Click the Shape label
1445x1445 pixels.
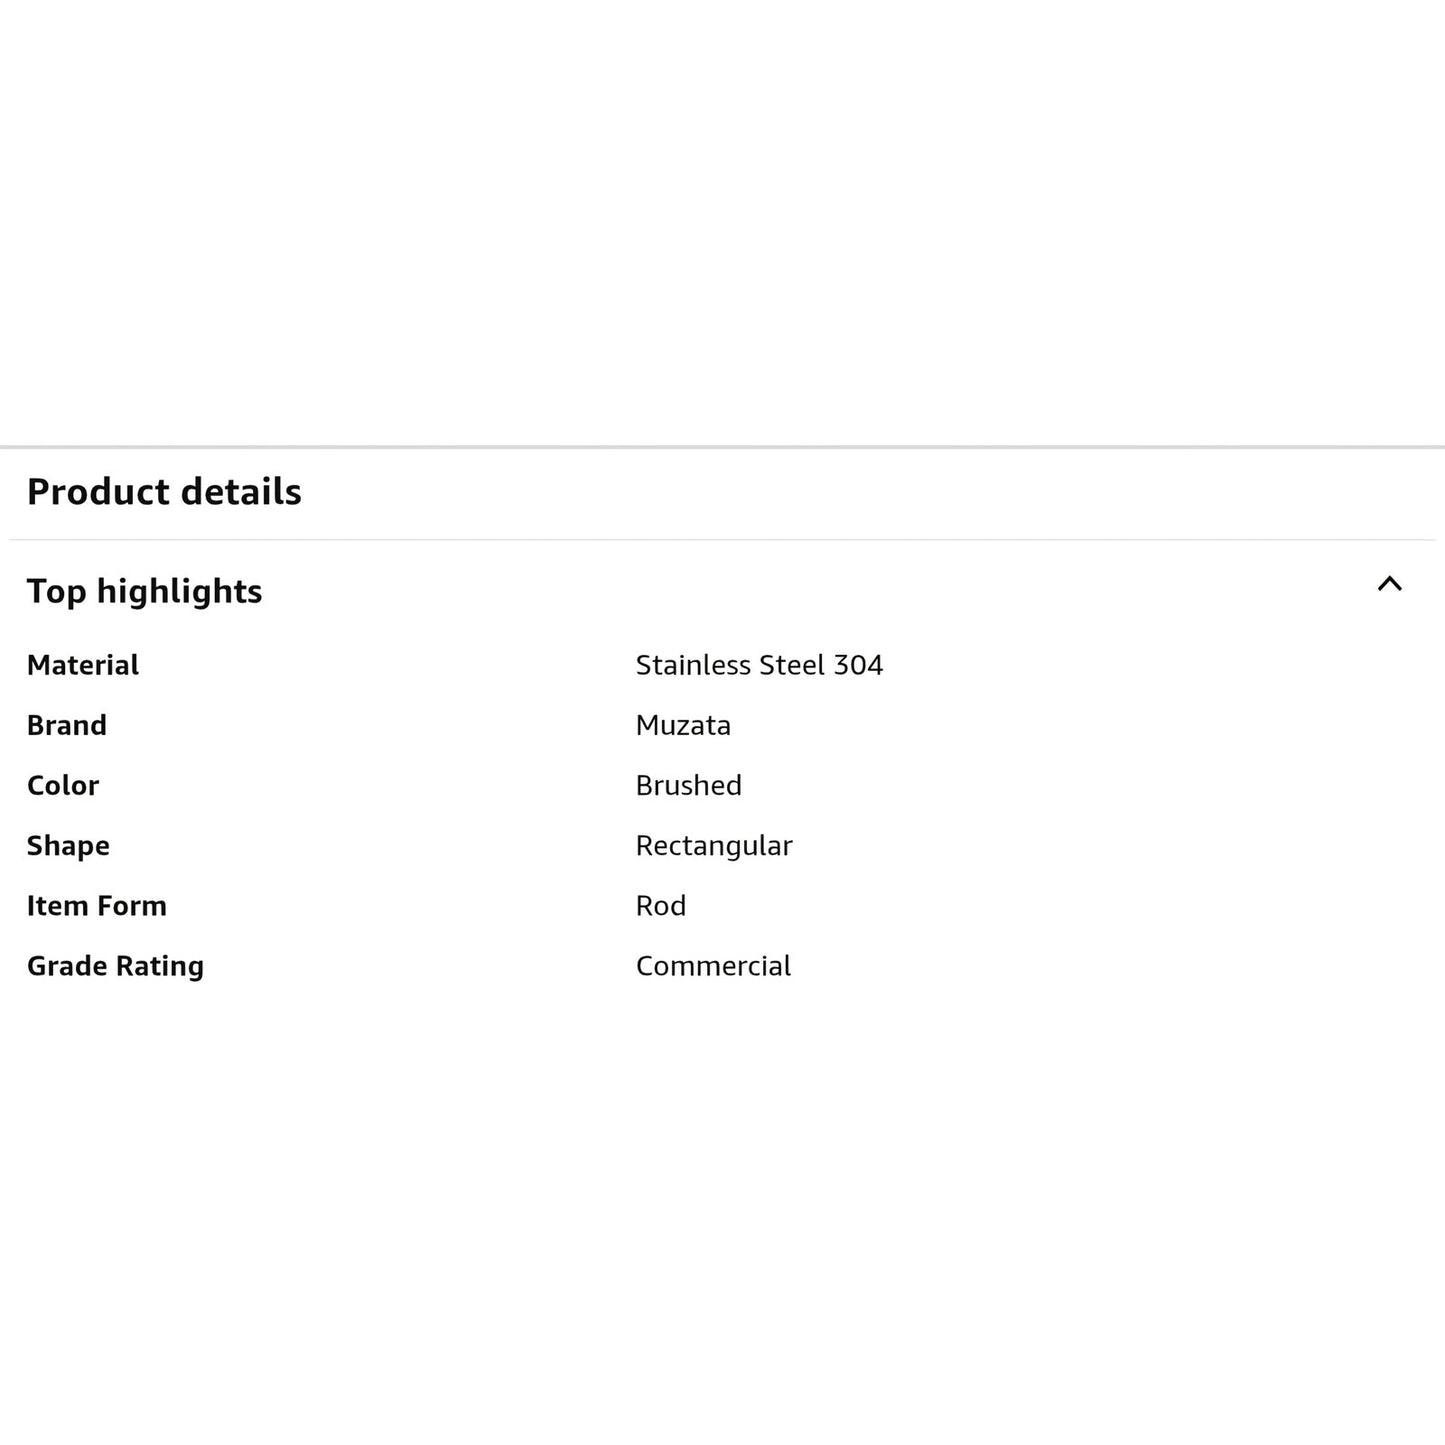pyautogui.click(x=68, y=846)
